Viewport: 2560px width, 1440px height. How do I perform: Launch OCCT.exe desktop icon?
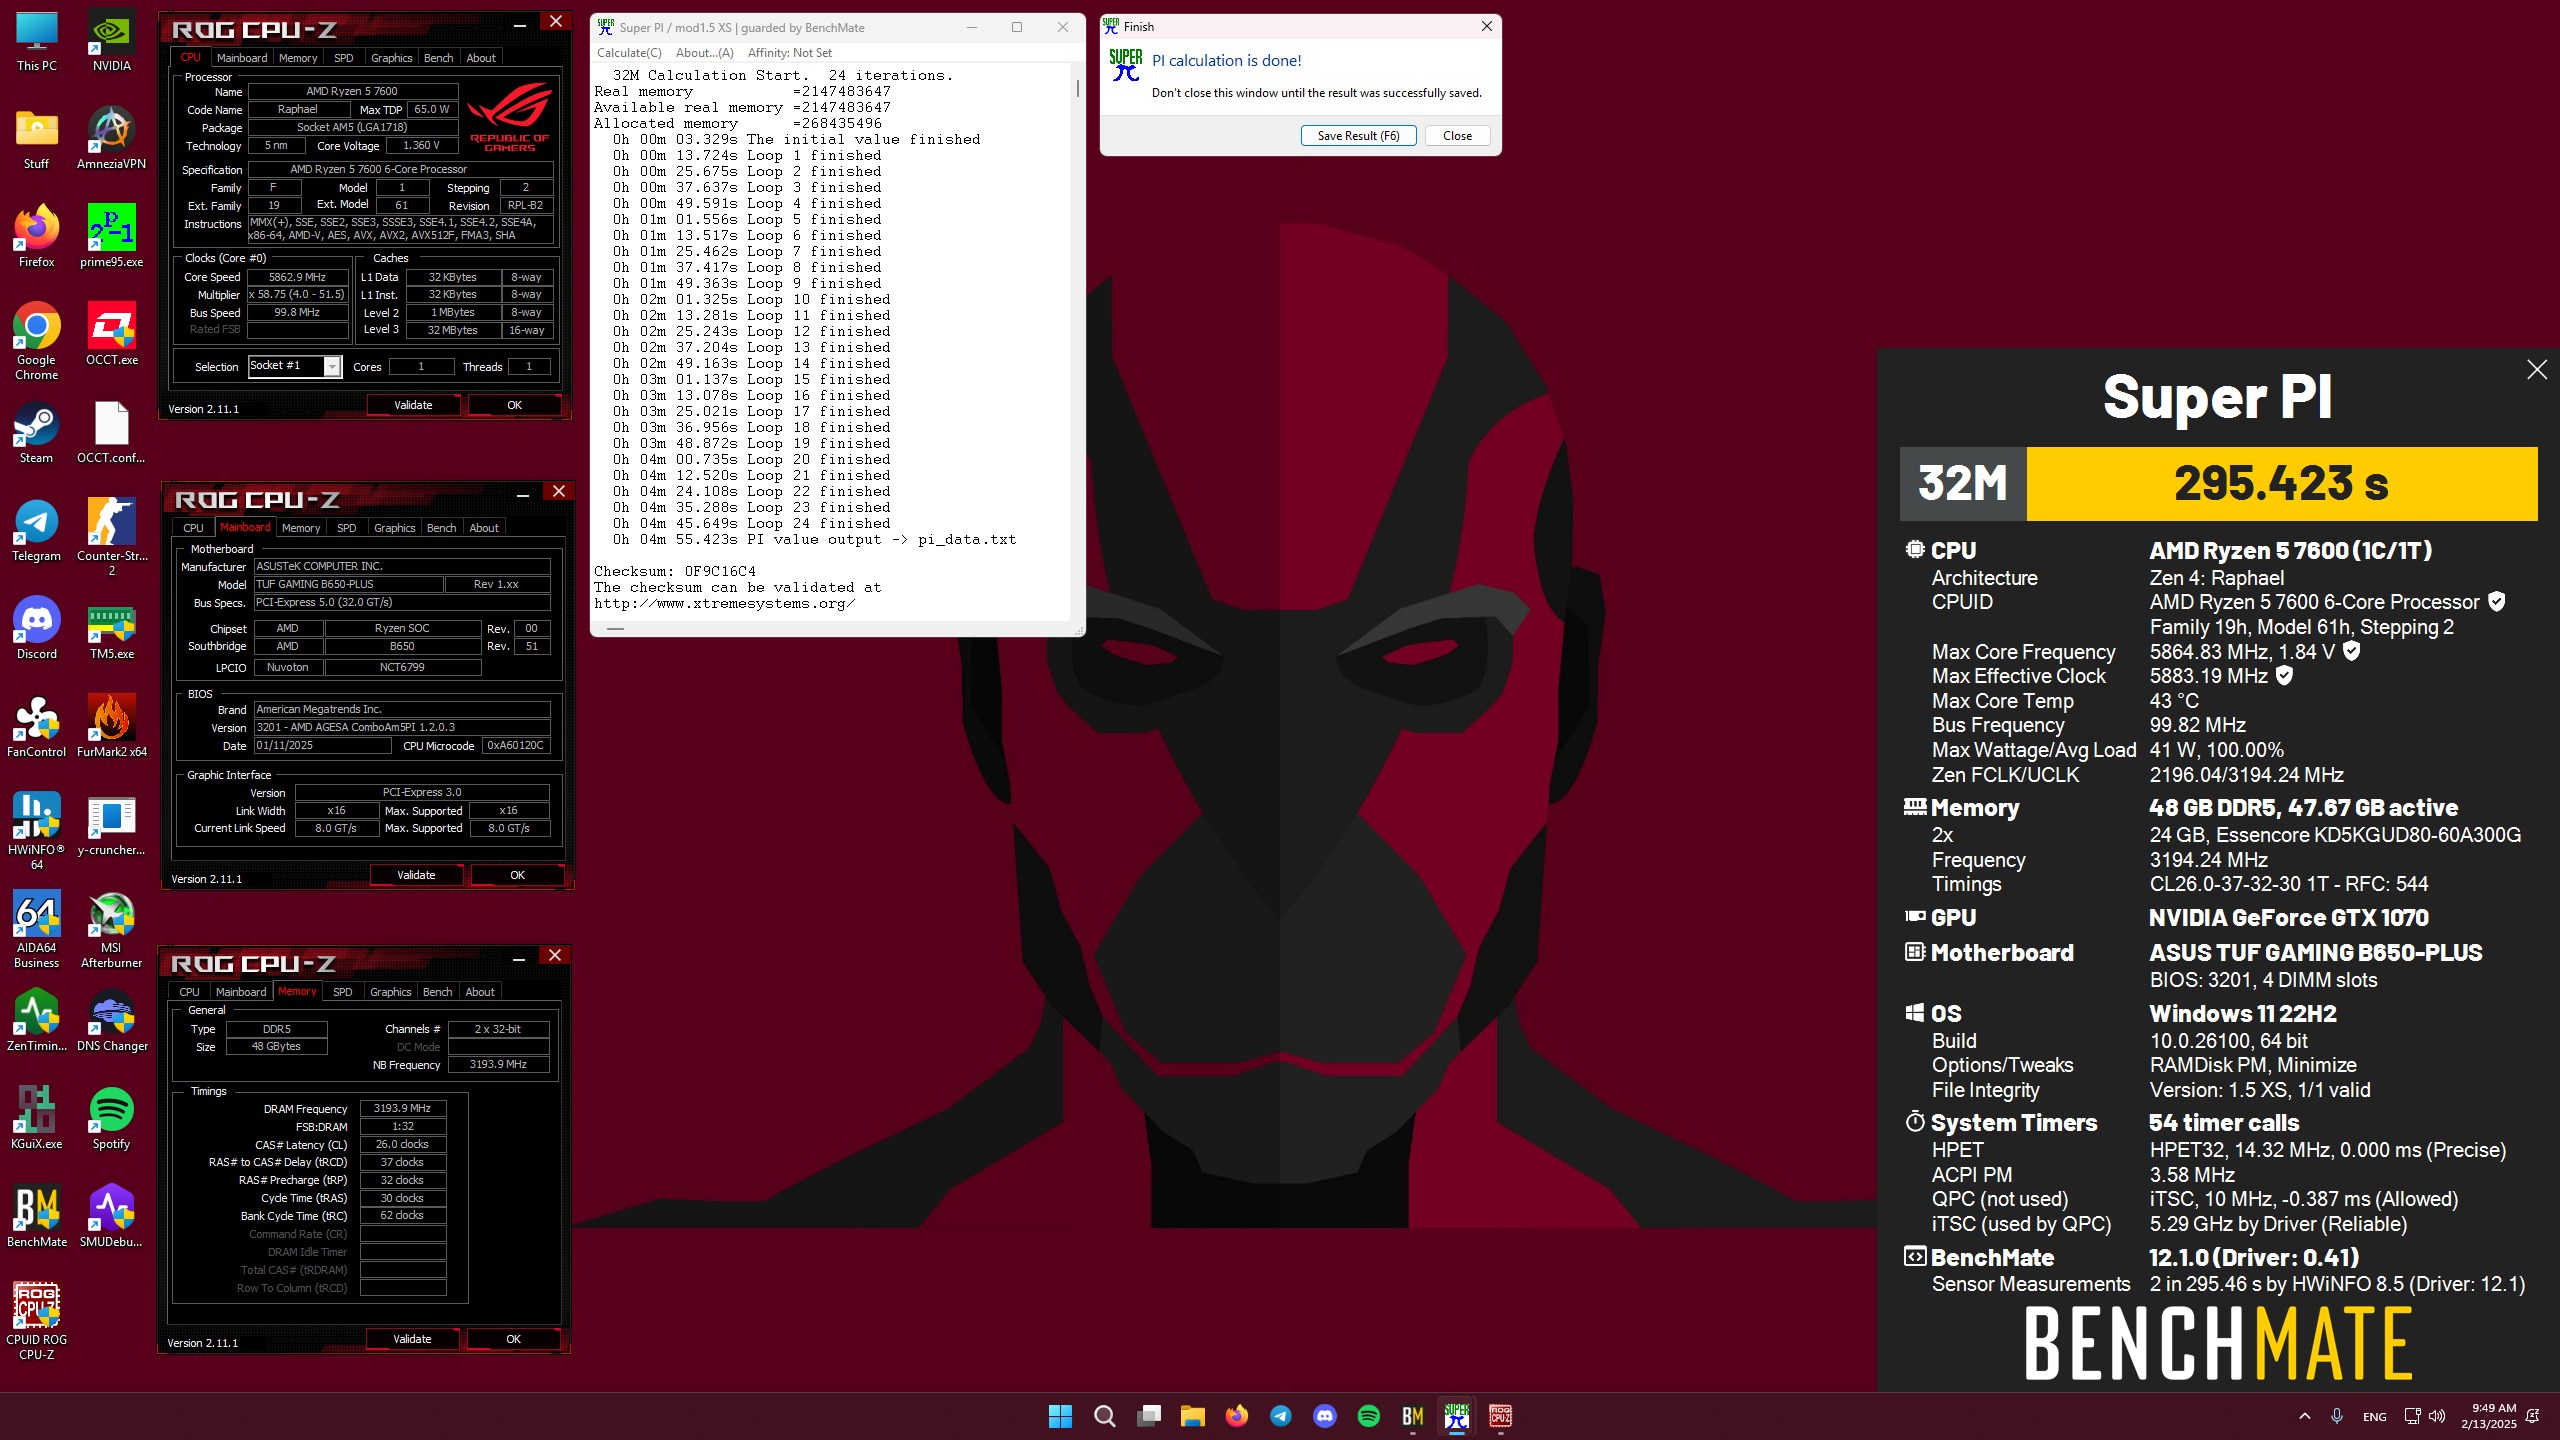click(x=112, y=335)
